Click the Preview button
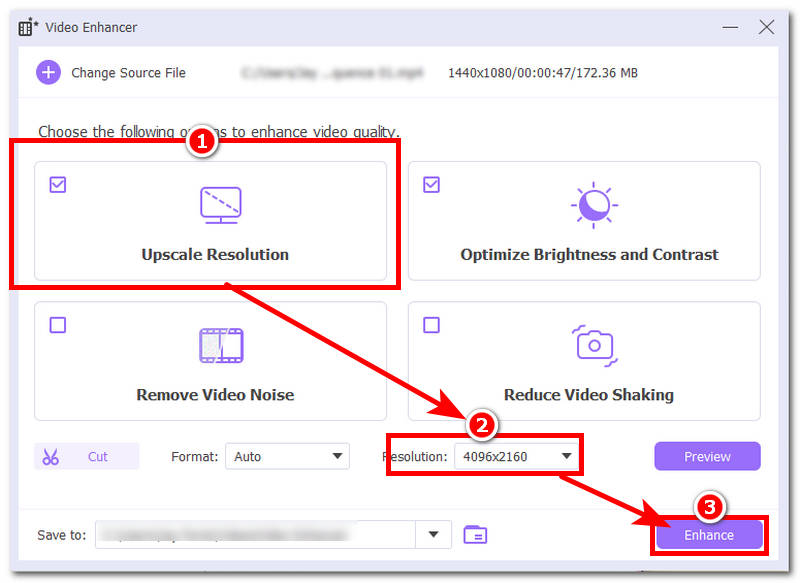The height and width of the screenshot is (583, 800). (707, 456)
